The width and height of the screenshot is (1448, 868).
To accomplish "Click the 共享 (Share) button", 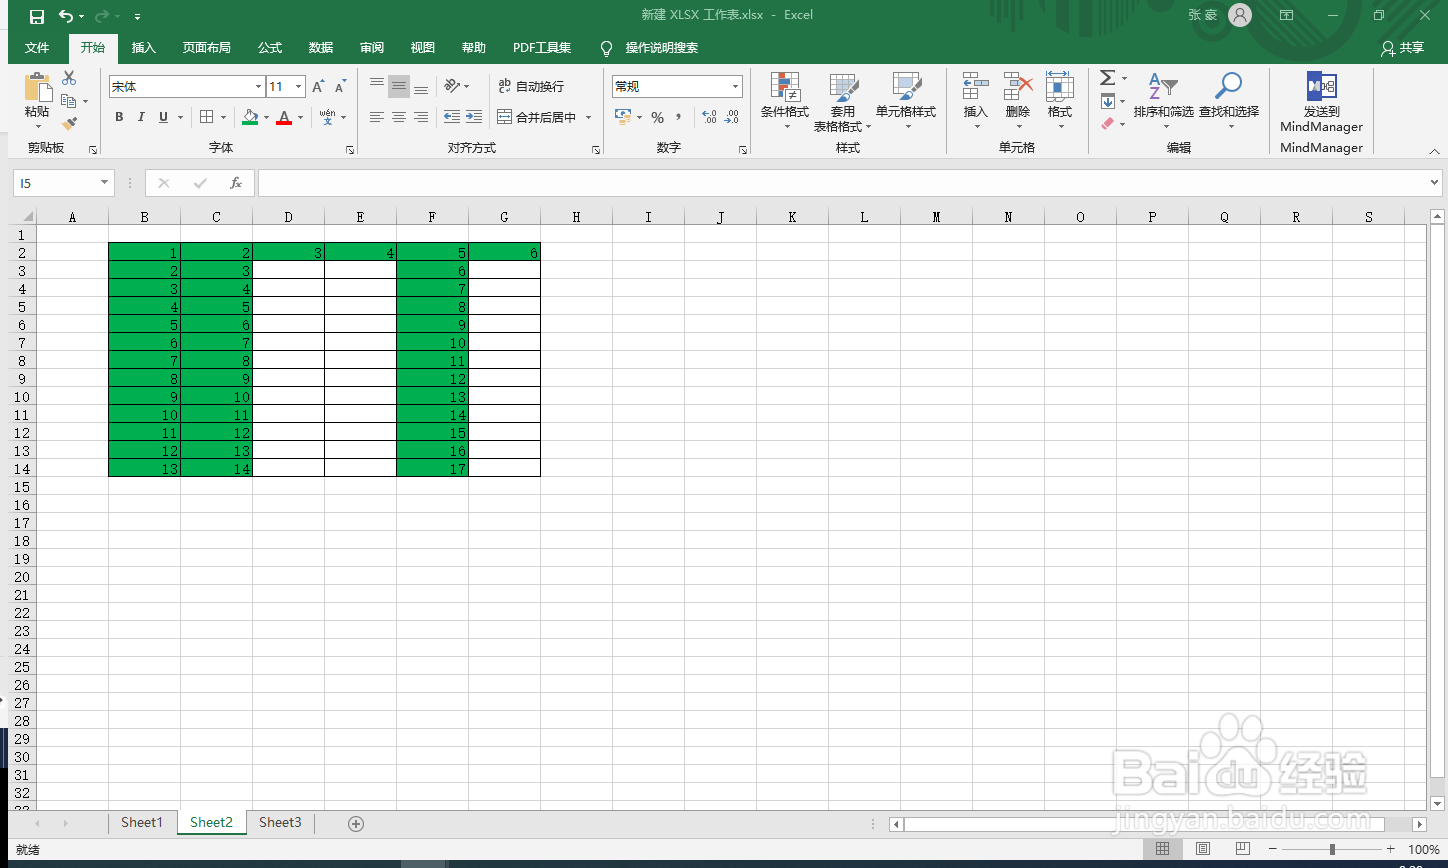I will click(1402, 48).
